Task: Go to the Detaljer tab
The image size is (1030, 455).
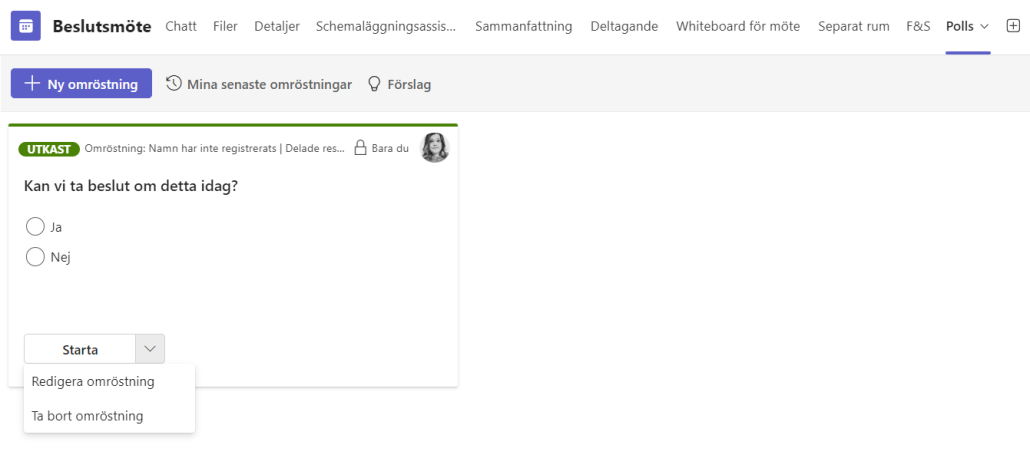Action: pos(277,26)
